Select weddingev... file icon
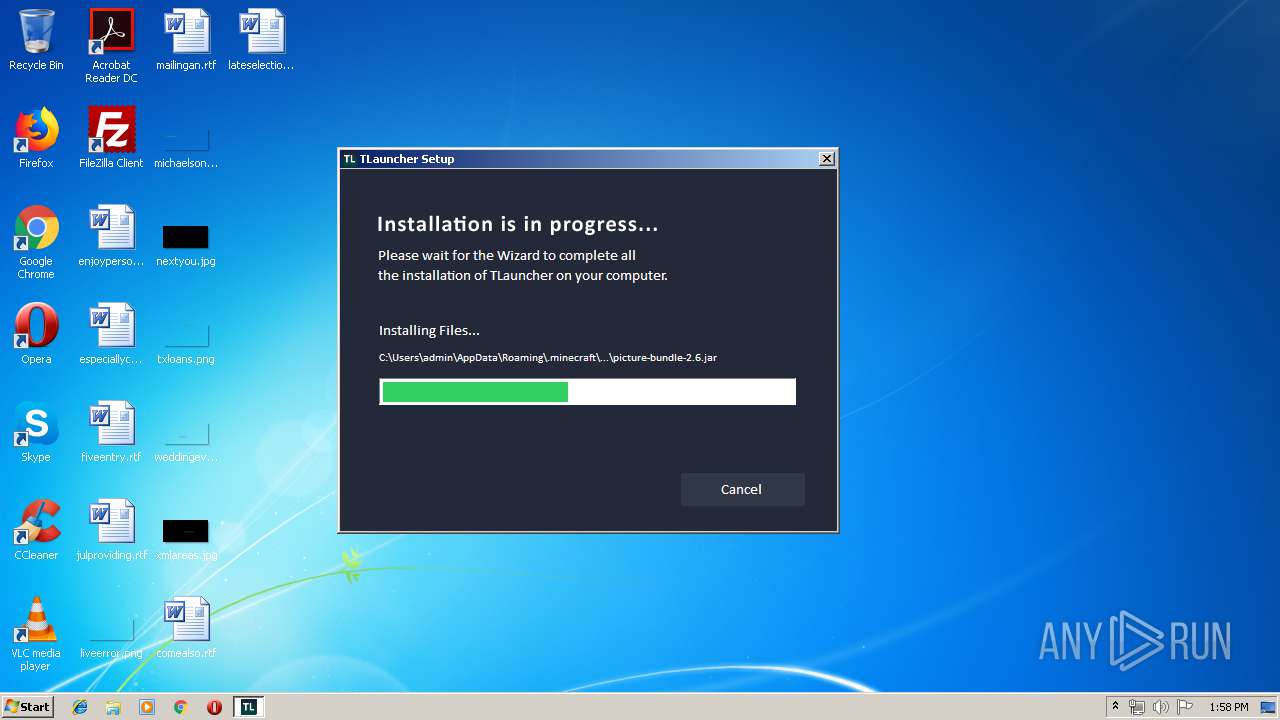The width and height of the screenshot is (1280, 720). [x=186, y=441]
